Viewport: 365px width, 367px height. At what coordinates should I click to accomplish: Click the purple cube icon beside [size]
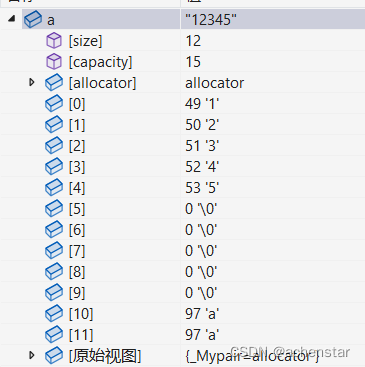[54, 41]
